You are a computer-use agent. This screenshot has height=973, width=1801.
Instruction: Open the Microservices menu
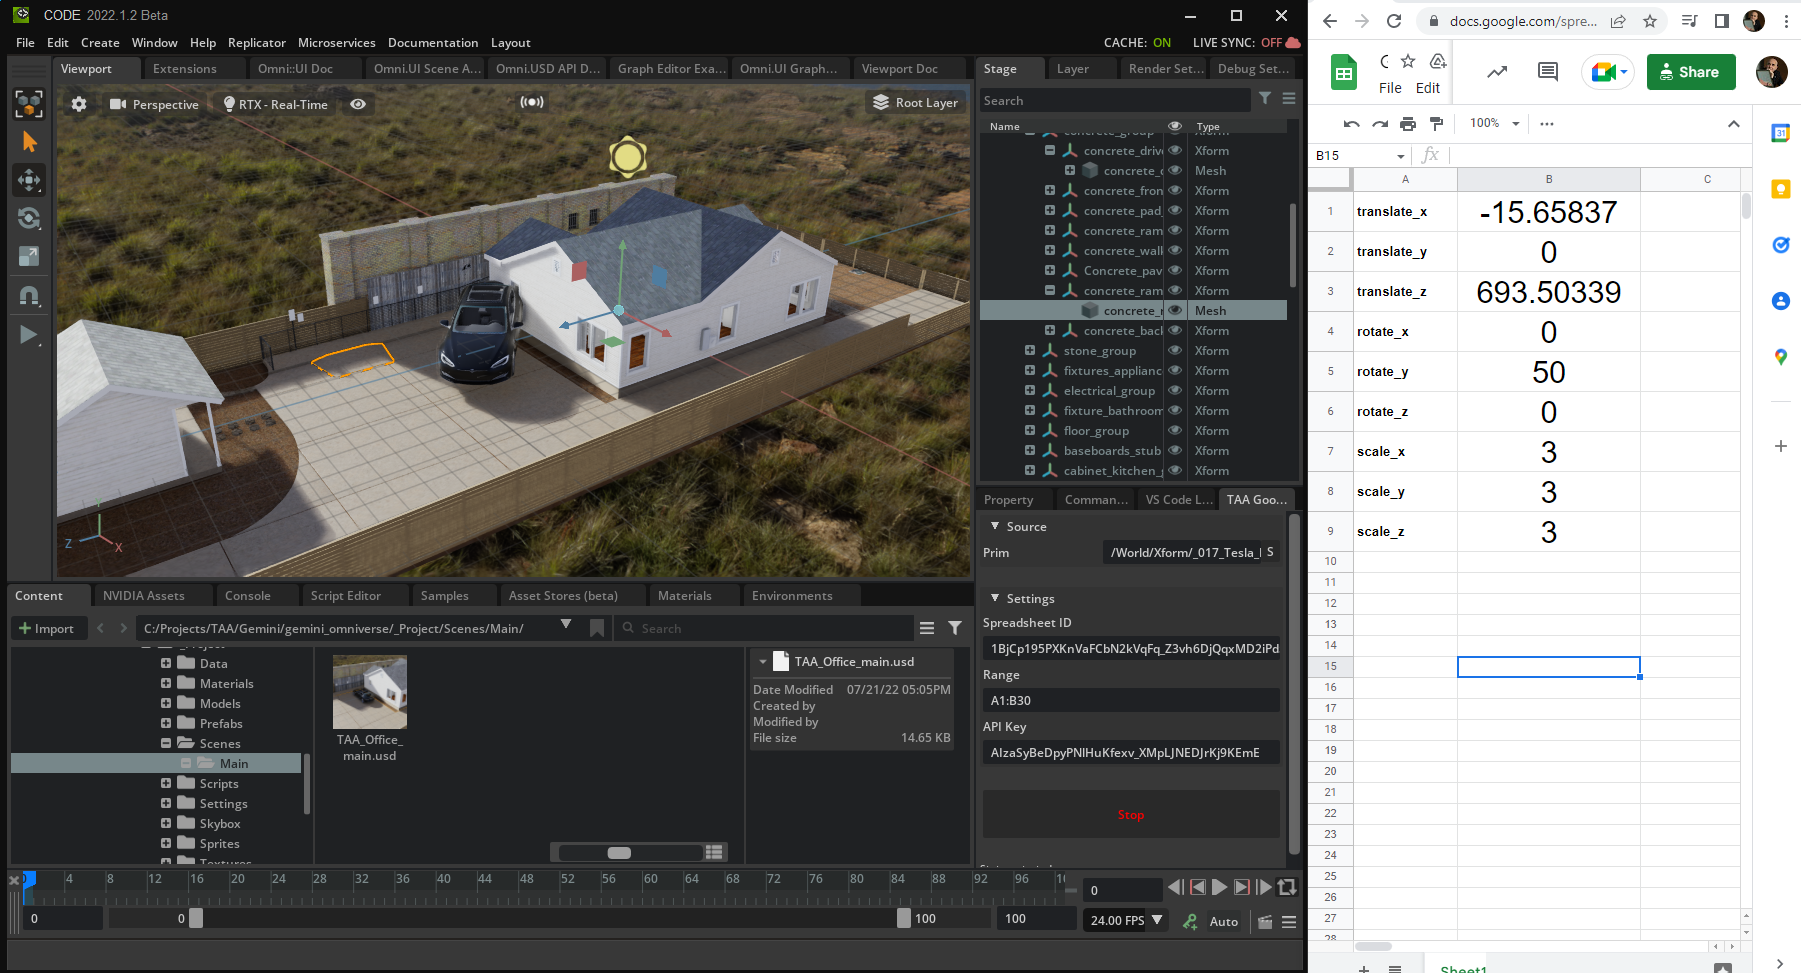point(337,43)
